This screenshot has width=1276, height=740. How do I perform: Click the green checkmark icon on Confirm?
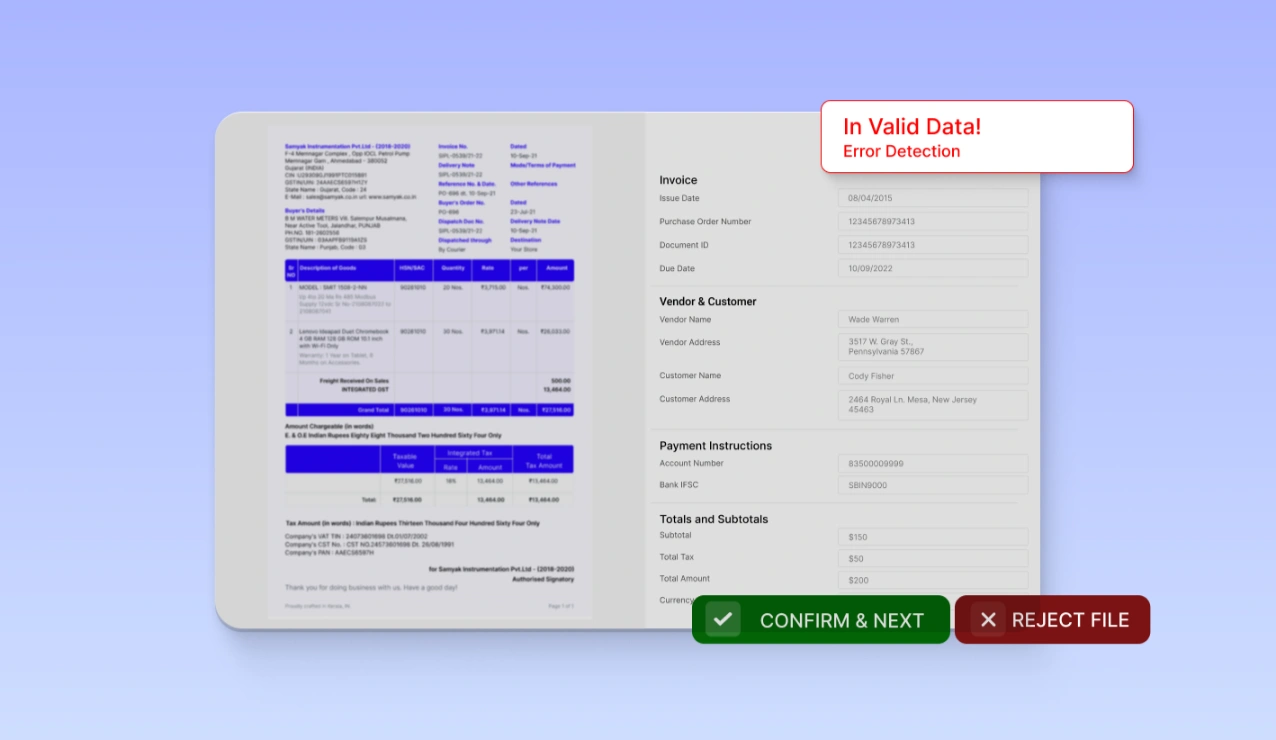pos(723,619)
